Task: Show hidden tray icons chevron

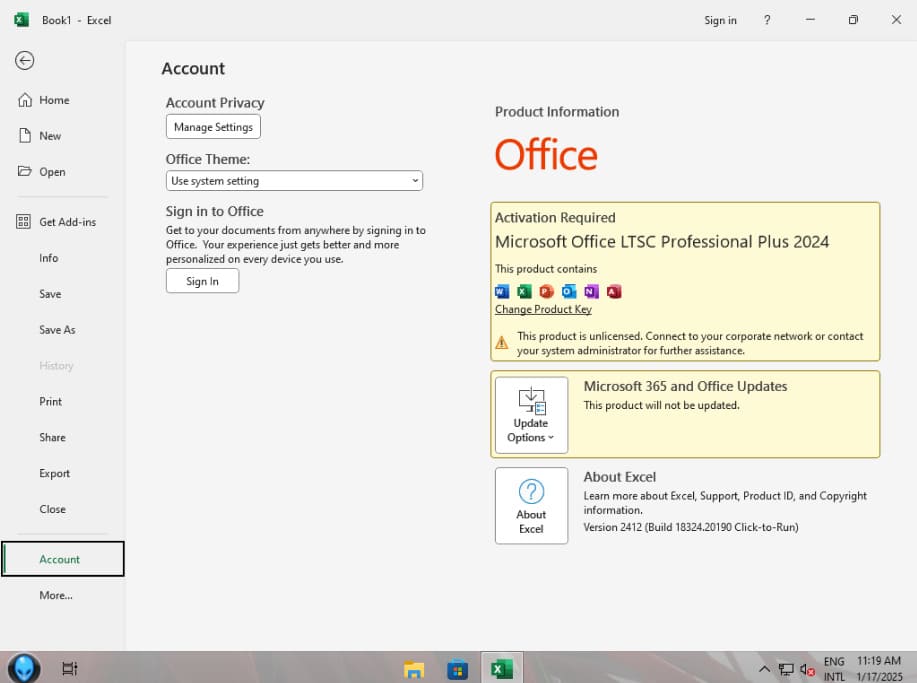Action: pyautogui.click(x=764, y=668)
